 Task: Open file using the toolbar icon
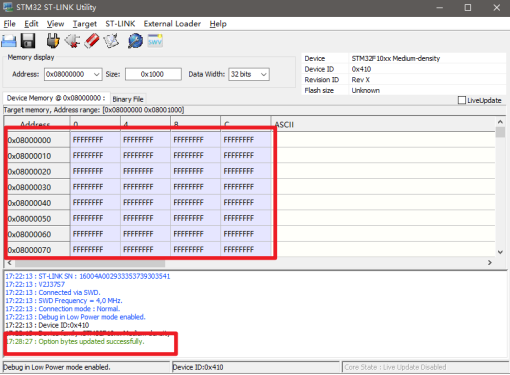[x=9, y=41]
